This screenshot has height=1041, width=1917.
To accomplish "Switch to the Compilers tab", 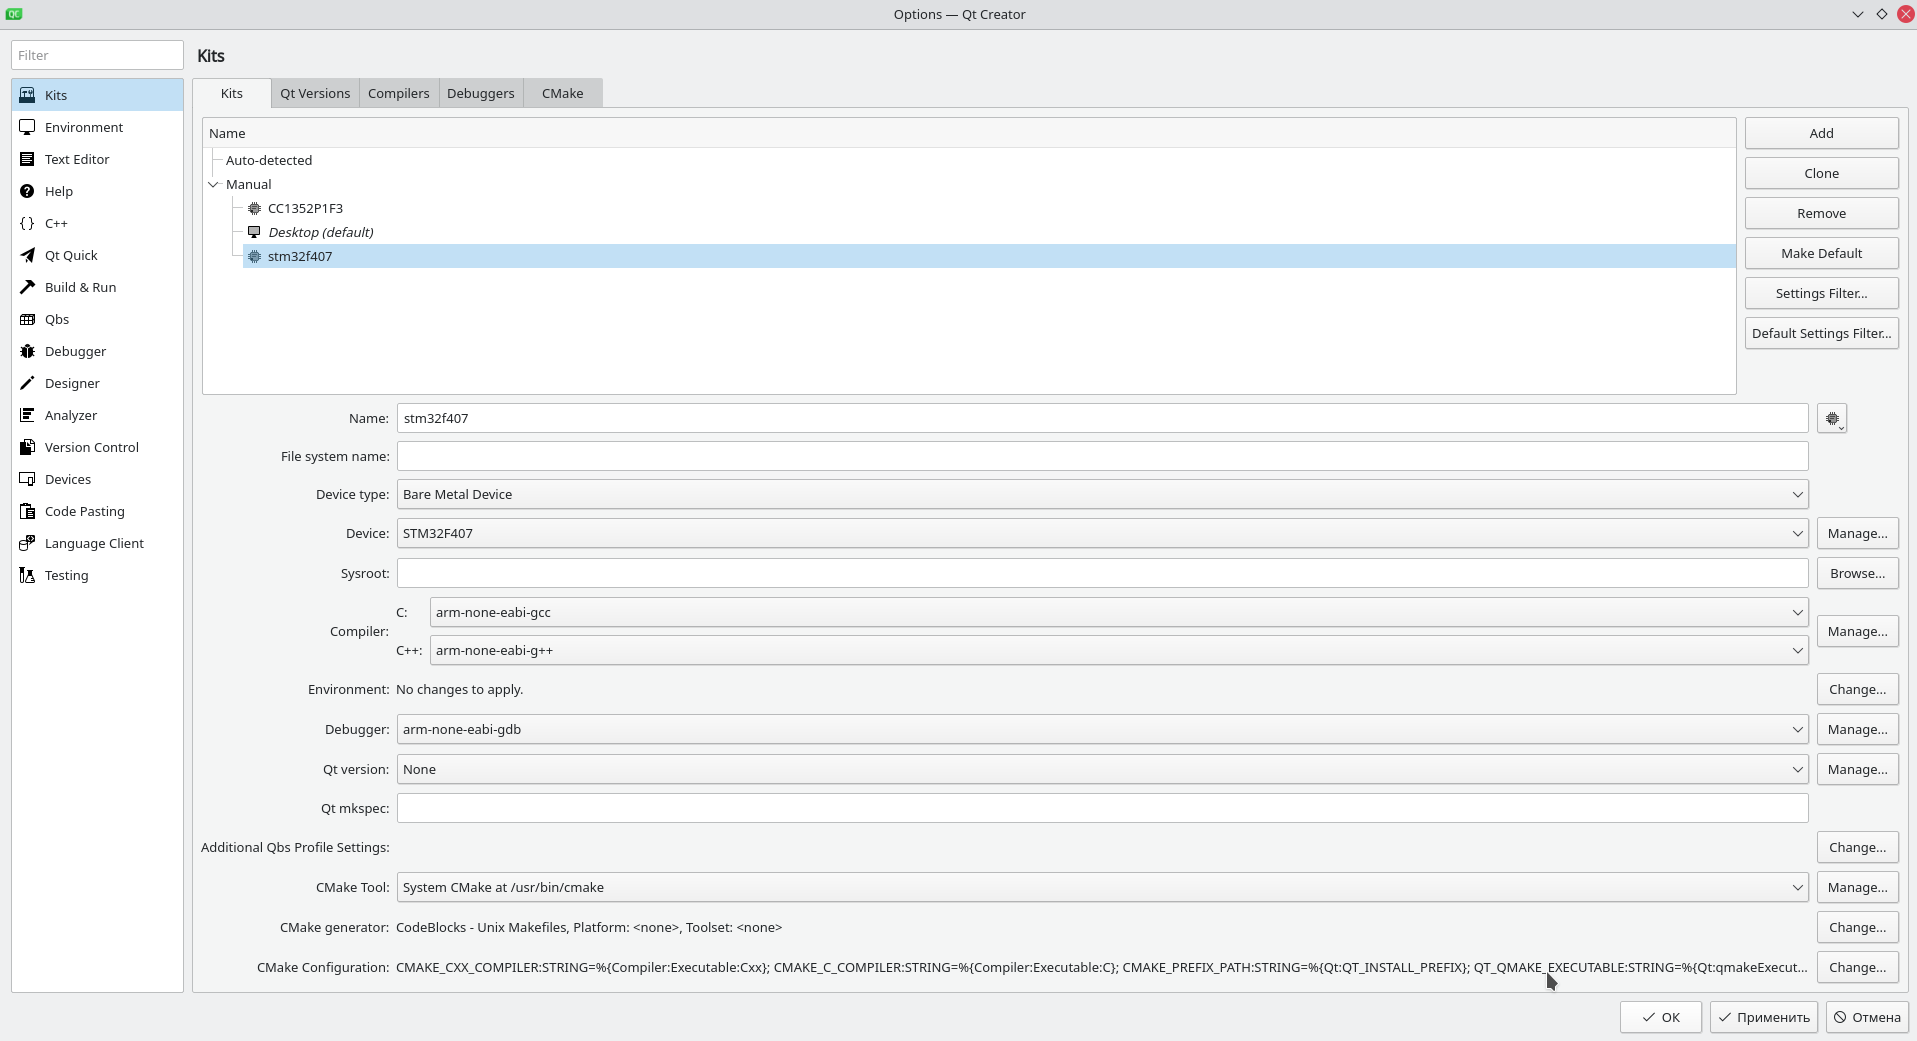I will point(398,93).
